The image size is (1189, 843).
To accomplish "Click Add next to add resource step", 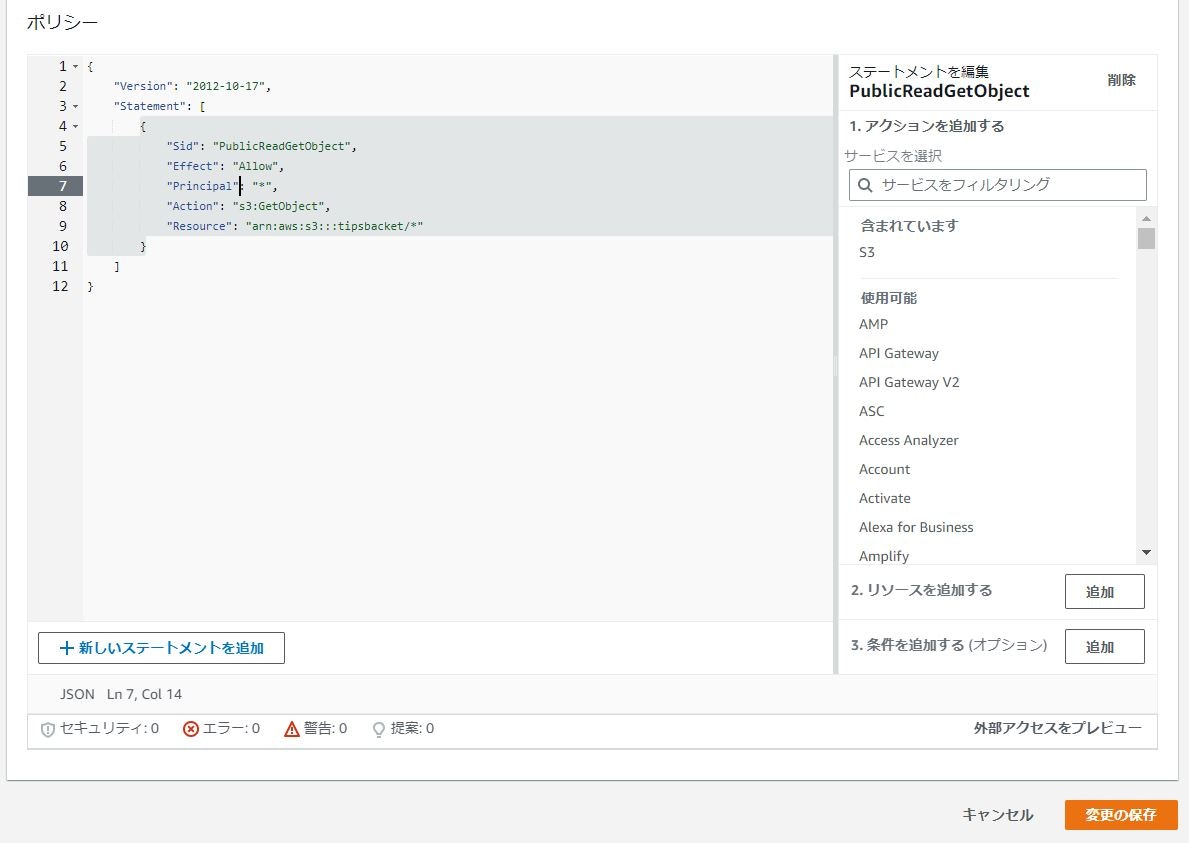I will 1105,591.
